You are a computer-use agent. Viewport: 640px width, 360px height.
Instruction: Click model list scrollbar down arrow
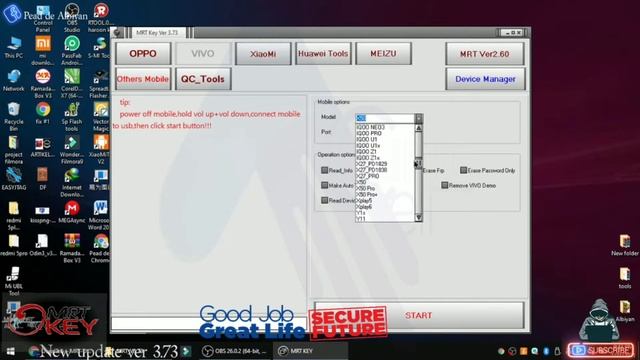(418, 218)
